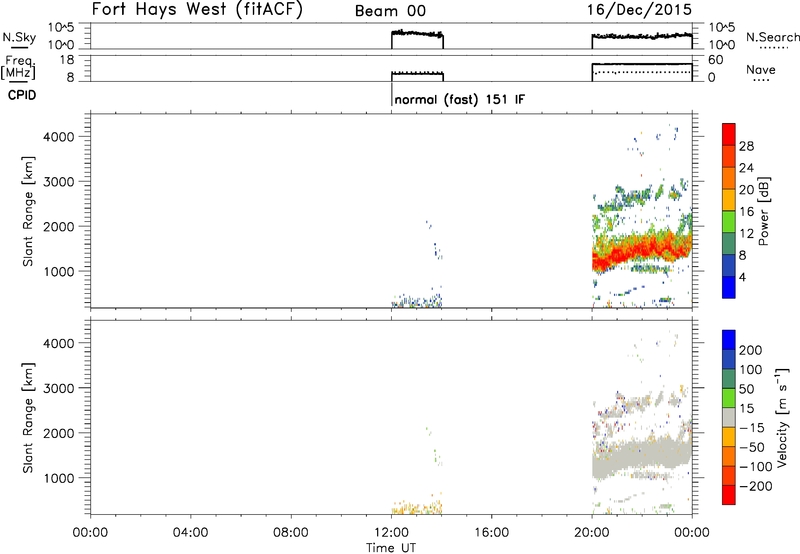Screen dimensions: 800x554
Task: Select the "60" Nave axis label
Action: 716,60
